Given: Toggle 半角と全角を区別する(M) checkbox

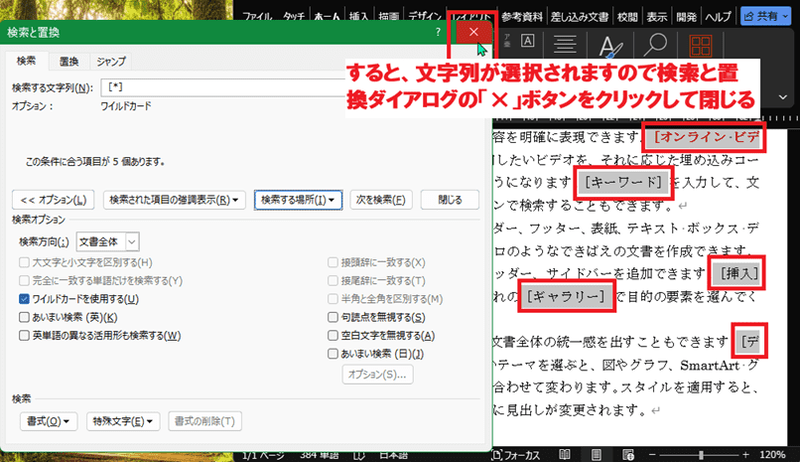Looking at the screenshot, I should (x=333, y=299).
